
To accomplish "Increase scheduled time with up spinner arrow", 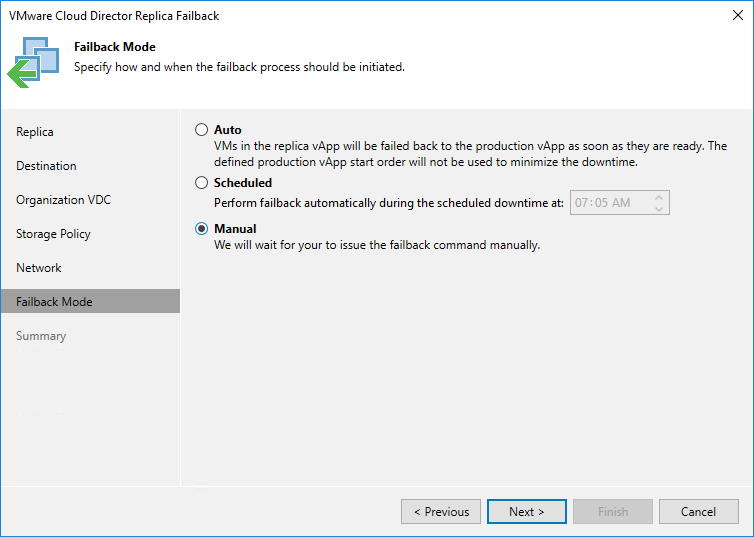I will [x=659, y=197].
